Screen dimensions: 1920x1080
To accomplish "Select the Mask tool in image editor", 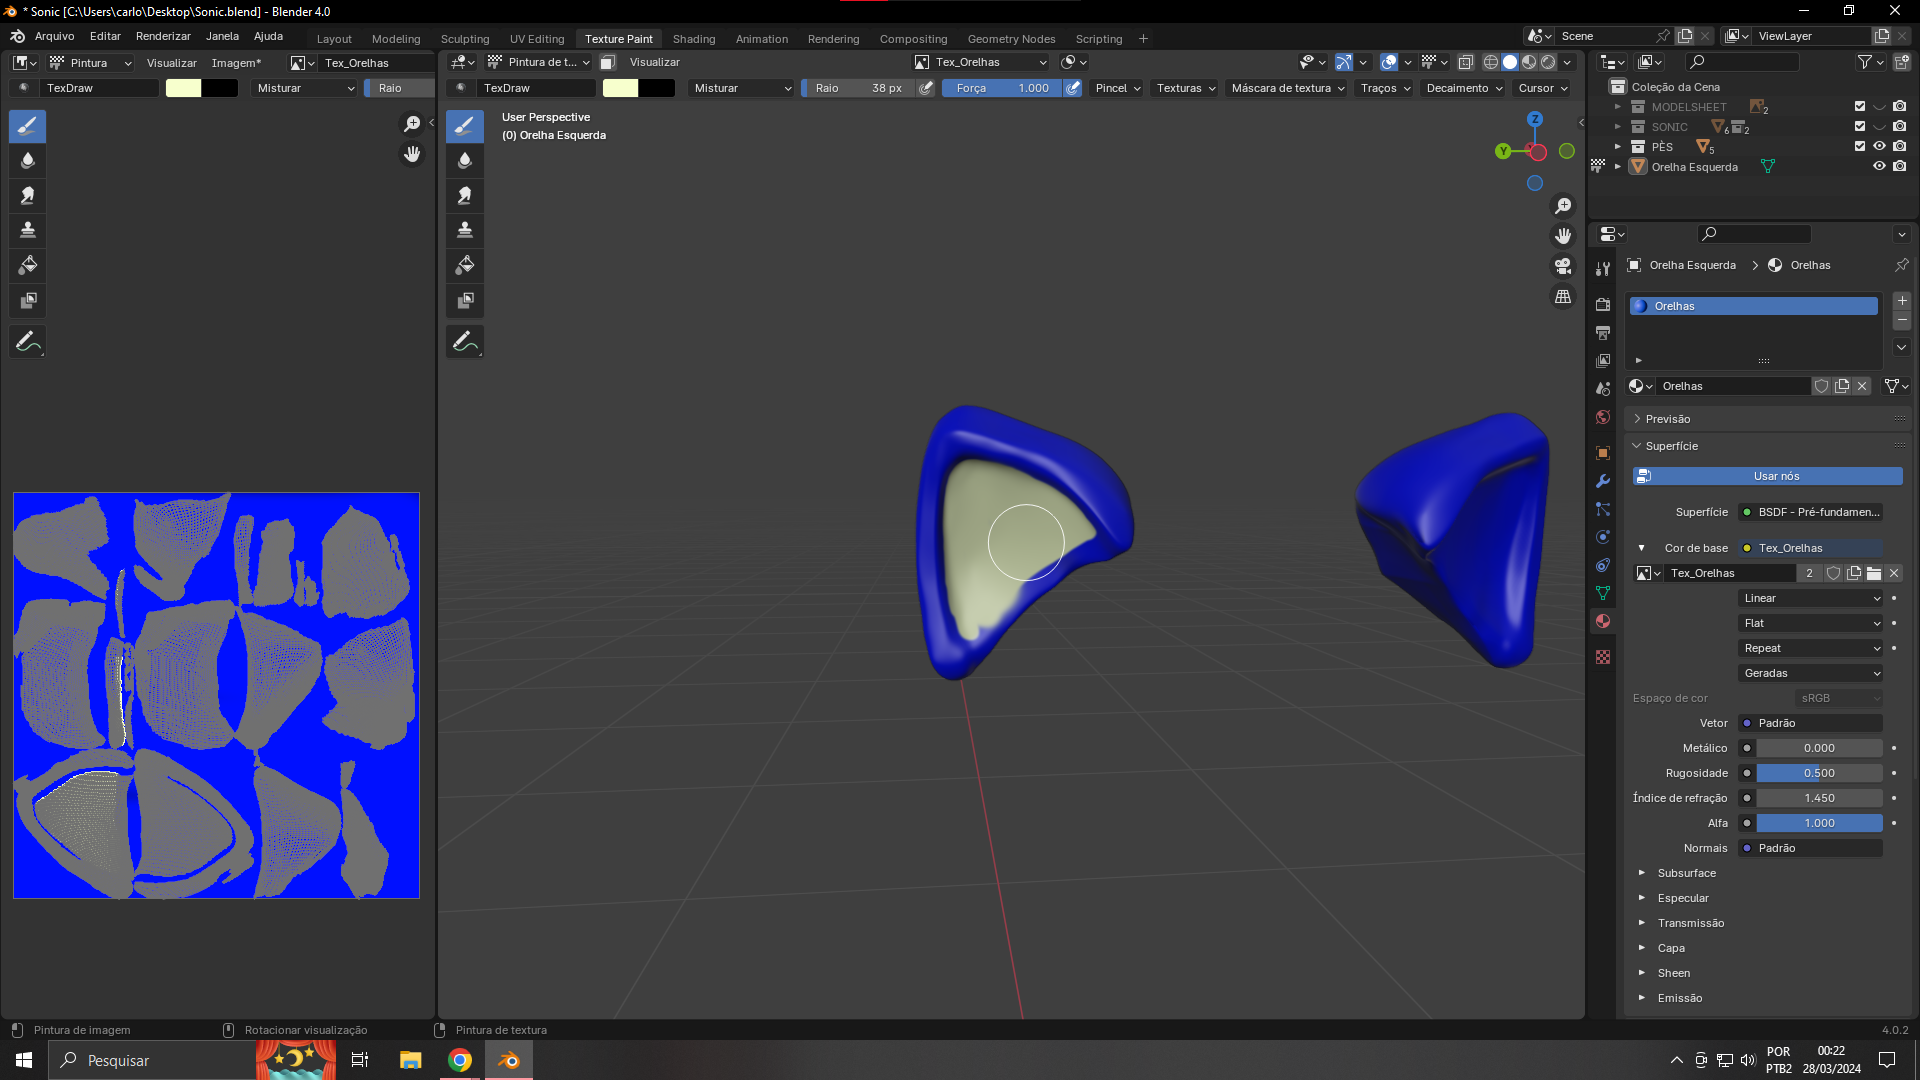I will click(28, 300).
